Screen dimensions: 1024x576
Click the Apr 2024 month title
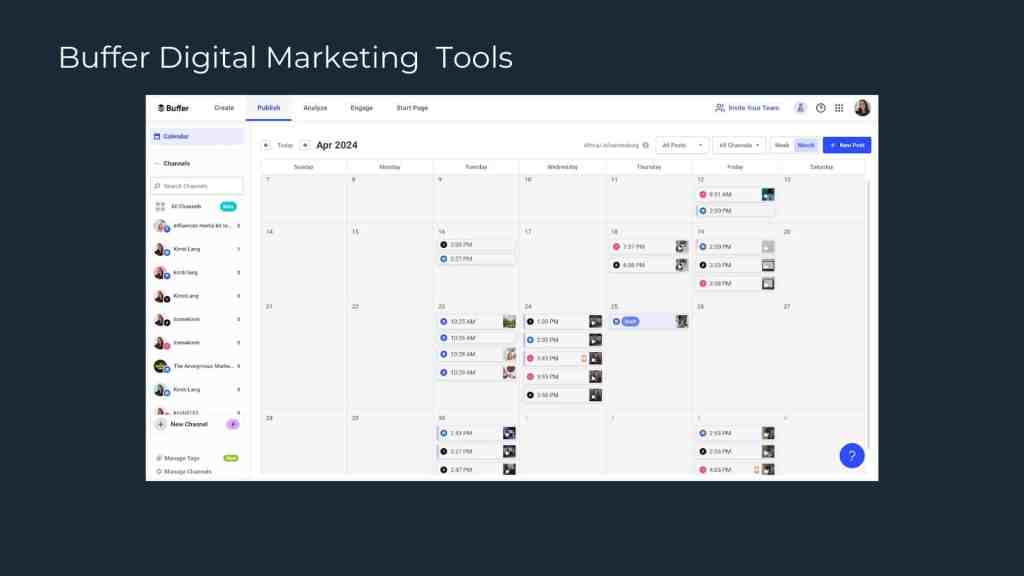coord(337,145)
